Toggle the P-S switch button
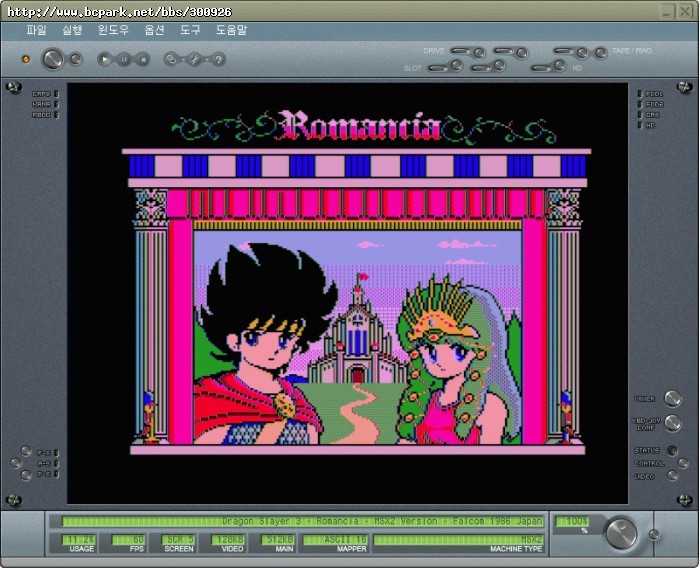The width and height of the screenshot is (700, 568). click(x=26, y=475)
